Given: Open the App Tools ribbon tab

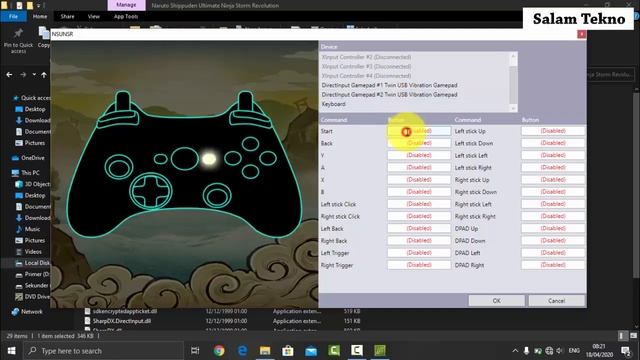Looking at the screenshot, I should tap(126, 16).
